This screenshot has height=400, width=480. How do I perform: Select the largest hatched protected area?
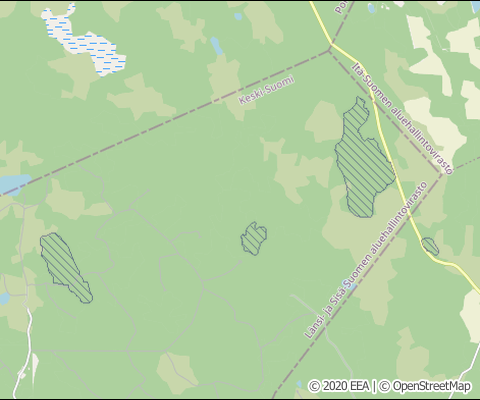364,158
